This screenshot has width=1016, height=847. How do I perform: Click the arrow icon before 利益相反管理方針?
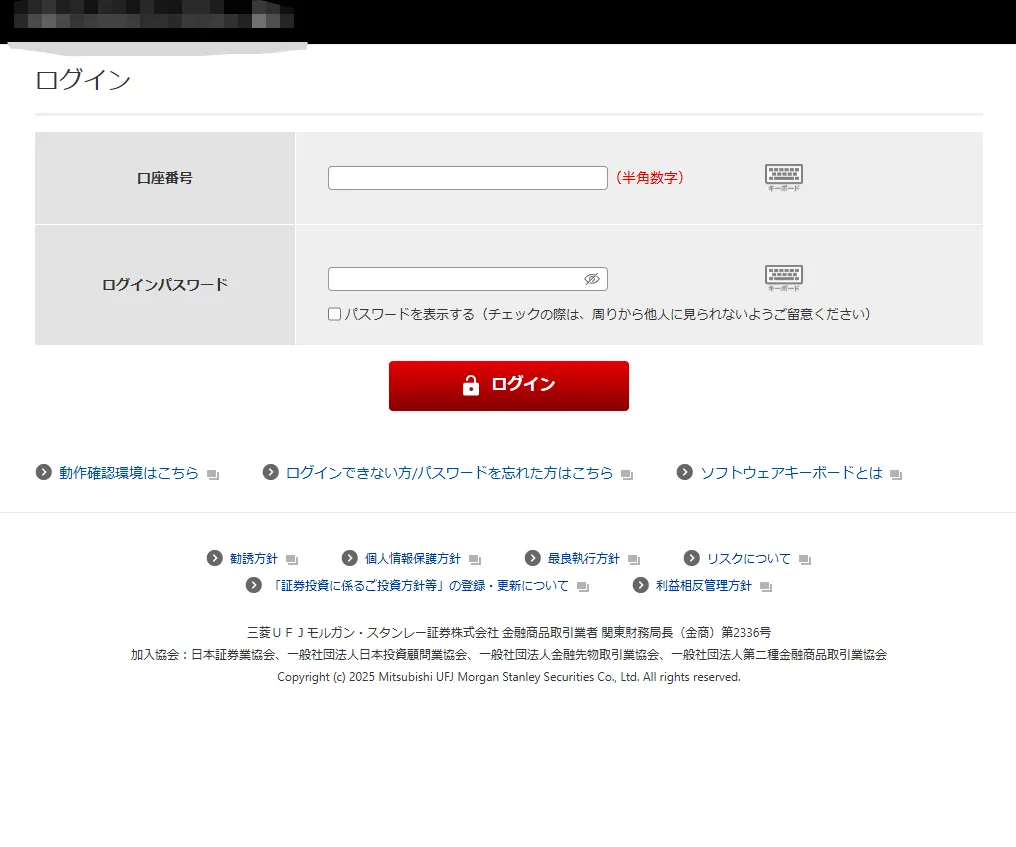[x=641, y=585]
